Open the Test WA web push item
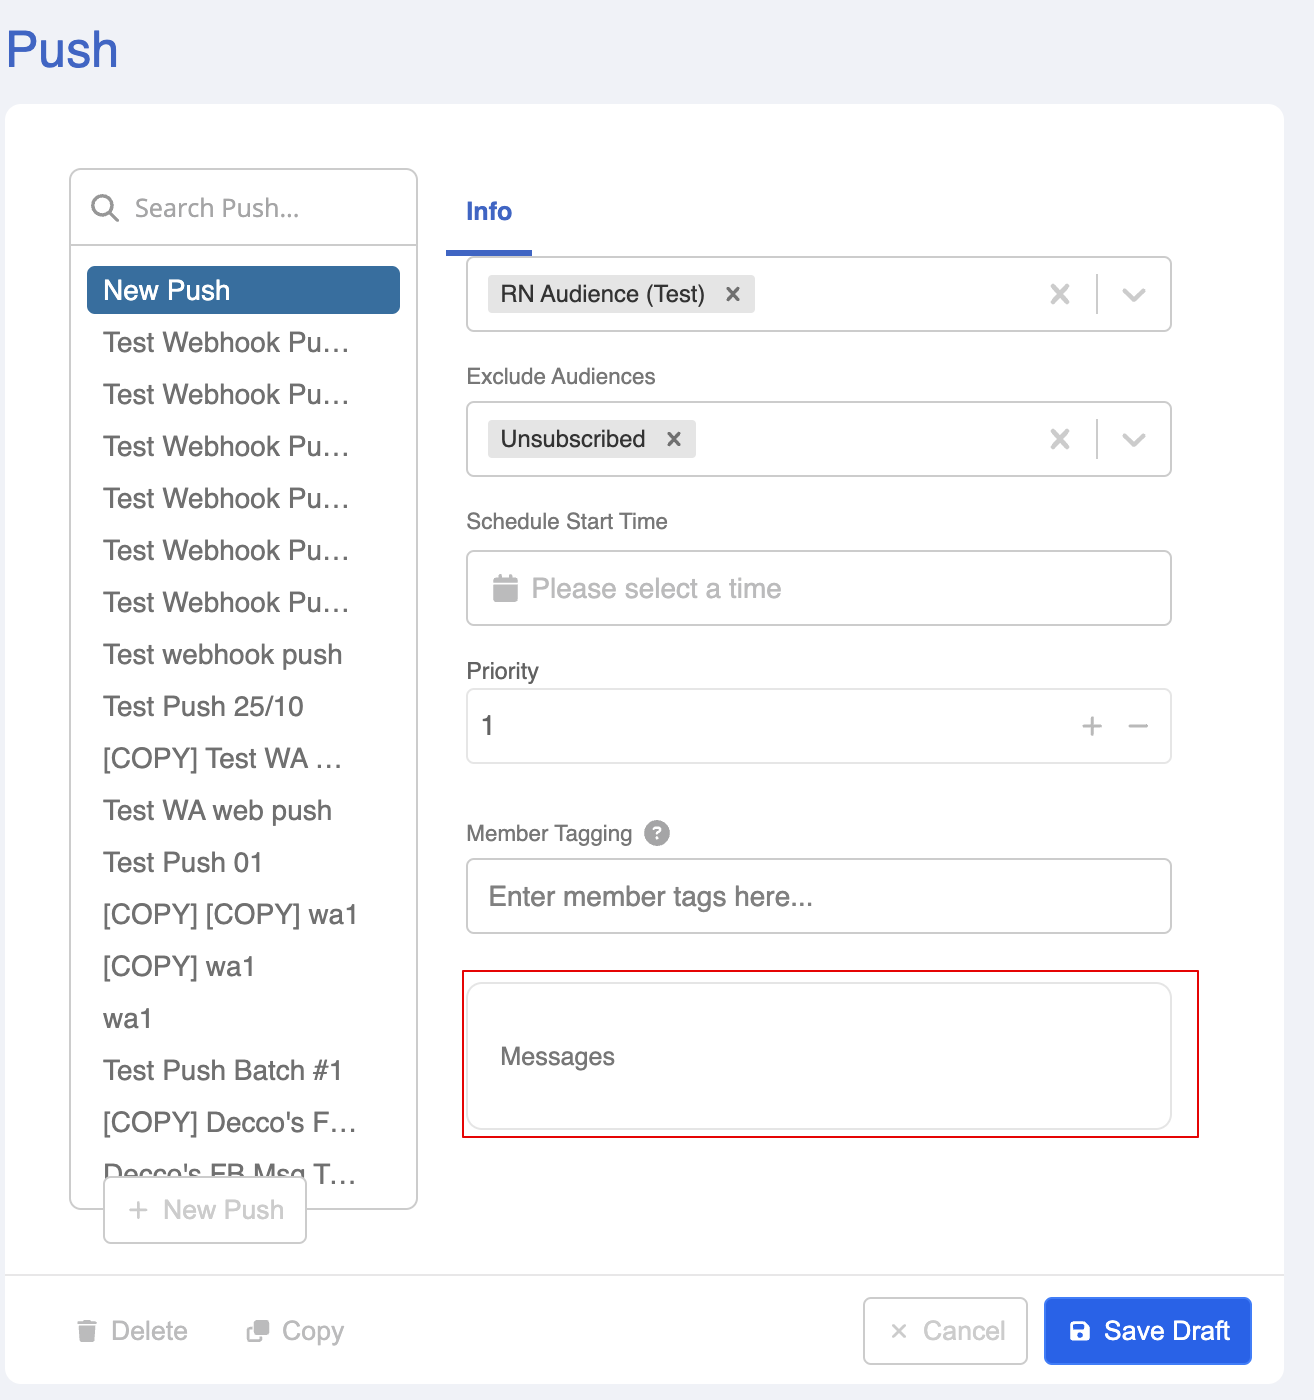 tap(217, 811)
